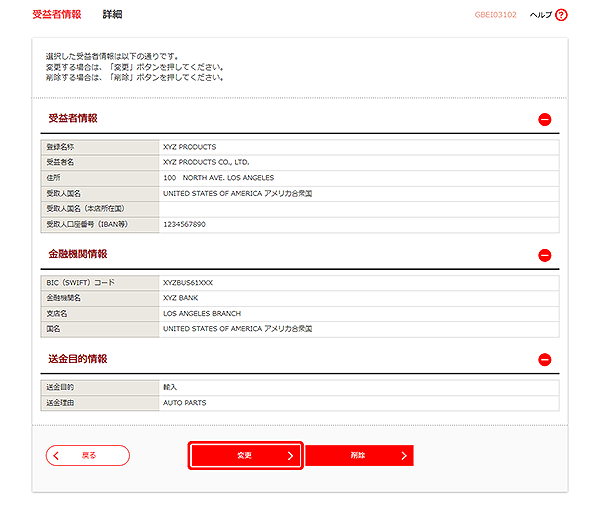Click the red 削除 button
Image resolution: width=600 pixels, height=508 pixels.
359,455
